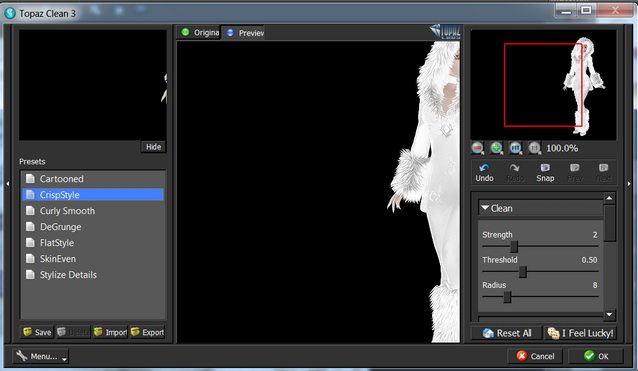
Task: Click scroll down arrow in settings panel
Action: coord(609,314)
